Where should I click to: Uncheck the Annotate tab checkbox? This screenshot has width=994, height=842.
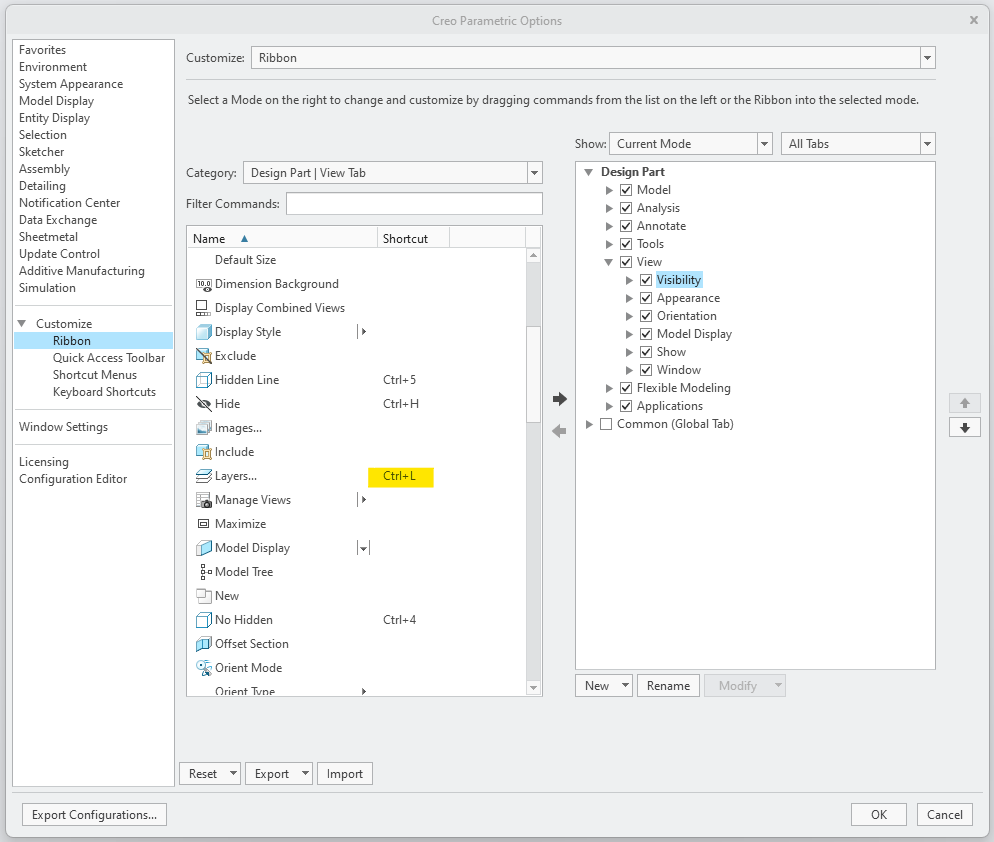[626, 226]
